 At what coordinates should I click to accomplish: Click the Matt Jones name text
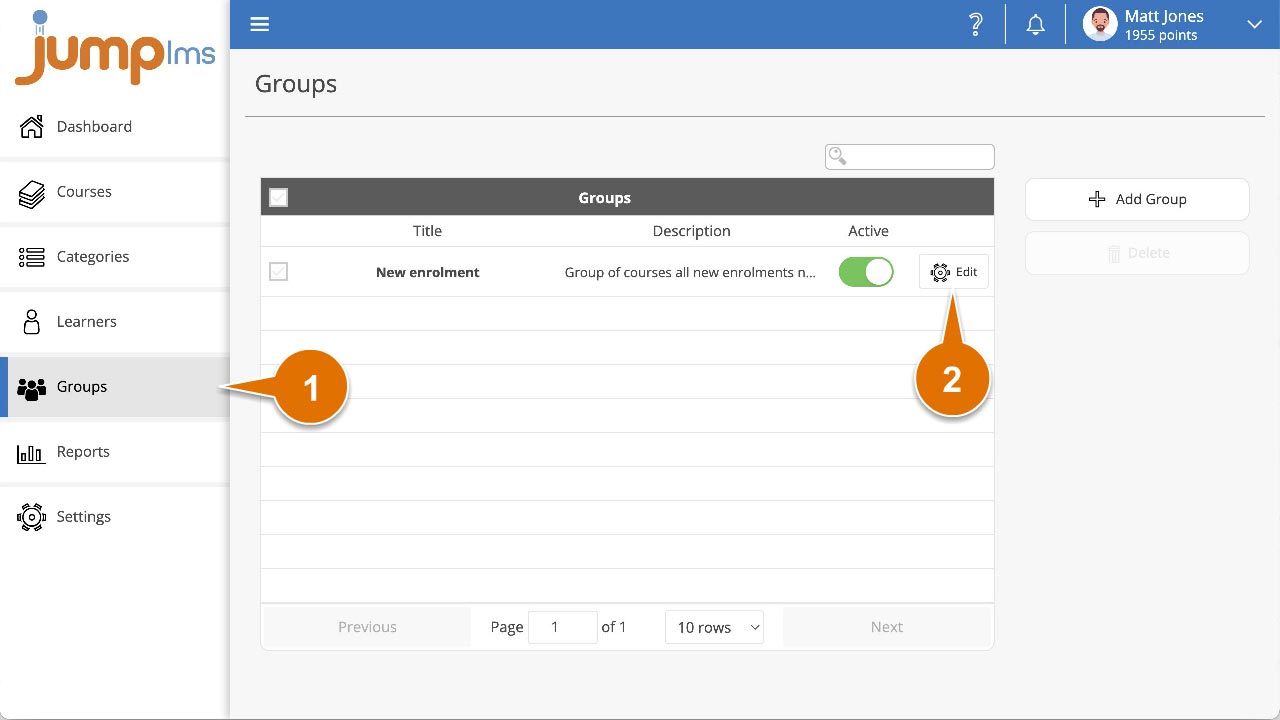pos(1164,16)
